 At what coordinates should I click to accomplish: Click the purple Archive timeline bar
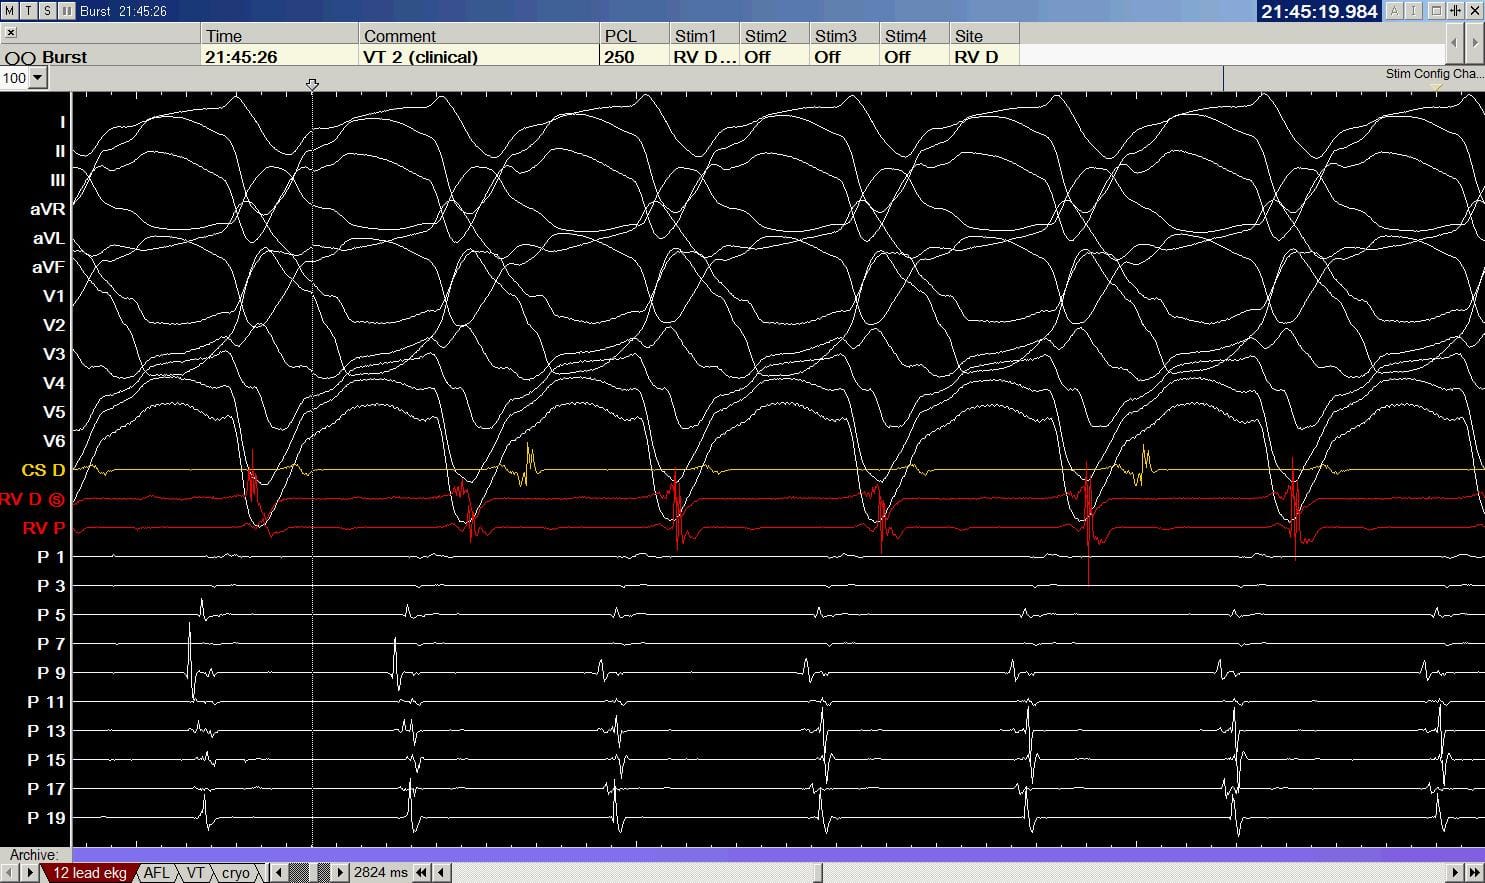(778, 855)
